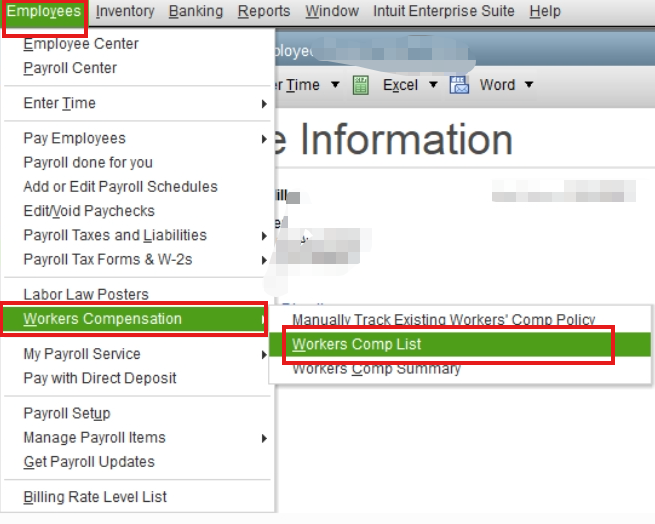The image size is (655, 524).
Task: Open the Reports menu
Action: point(264,11)
